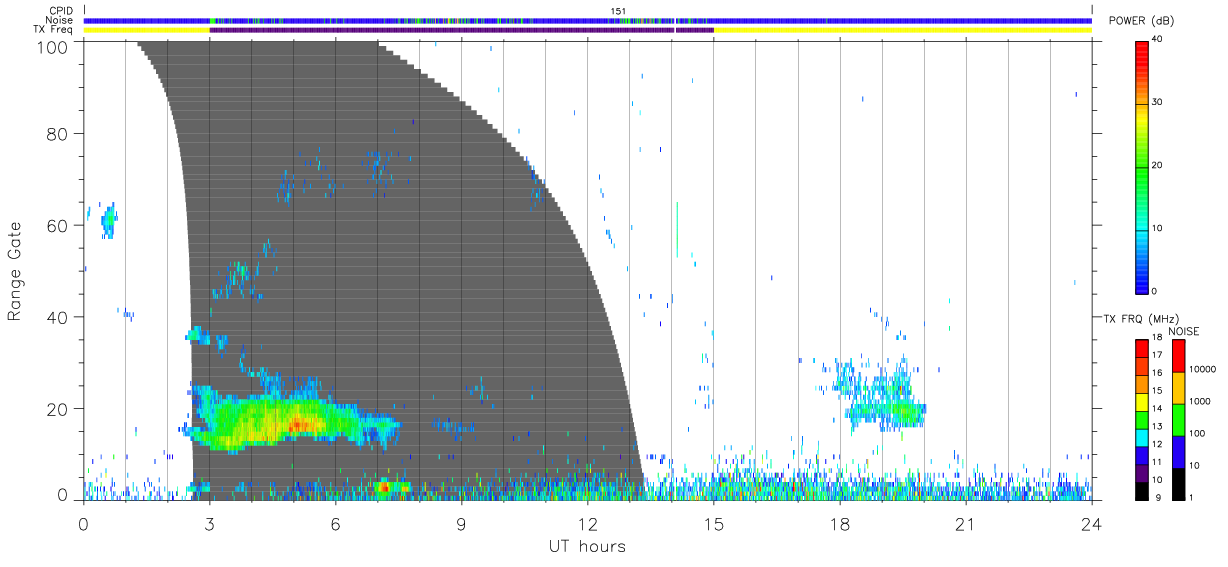1228x567 pixels.
Task: Click x-axis tick label '18'
Action: click(x=840, y=523)
